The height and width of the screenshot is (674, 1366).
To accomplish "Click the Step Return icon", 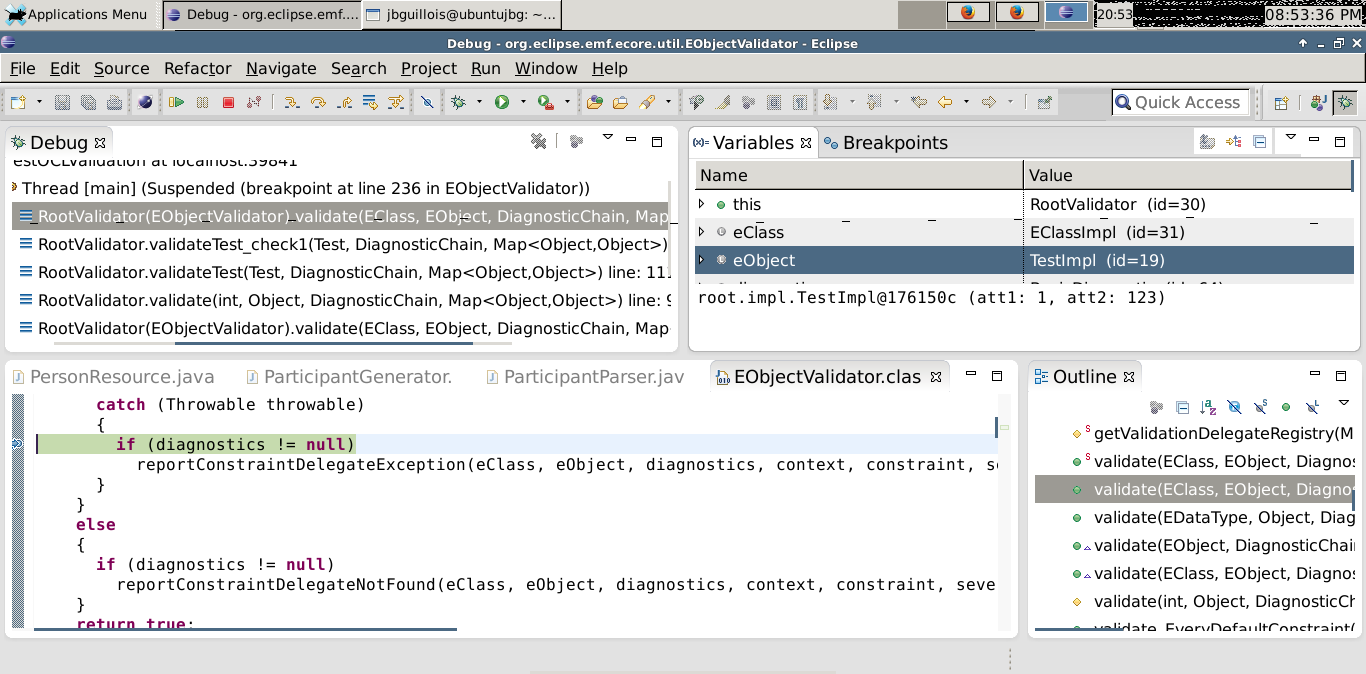I will click(344, 102).
